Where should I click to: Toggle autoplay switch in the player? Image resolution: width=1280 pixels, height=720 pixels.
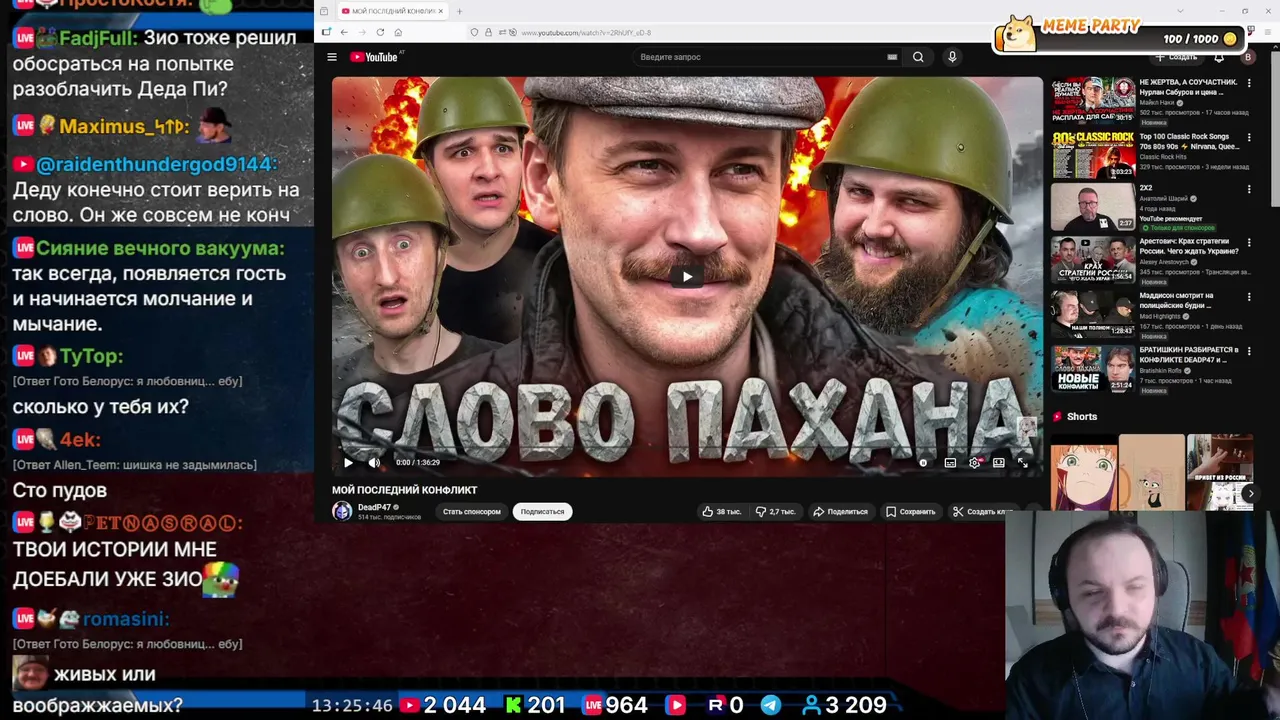923,462
